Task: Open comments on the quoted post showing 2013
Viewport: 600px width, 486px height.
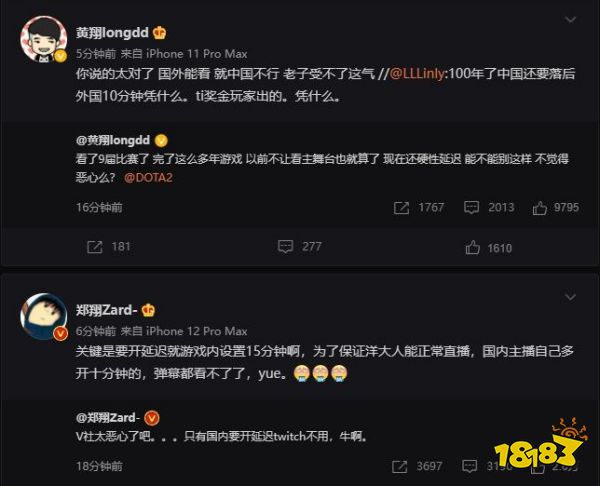Action: tap(471, 207)
